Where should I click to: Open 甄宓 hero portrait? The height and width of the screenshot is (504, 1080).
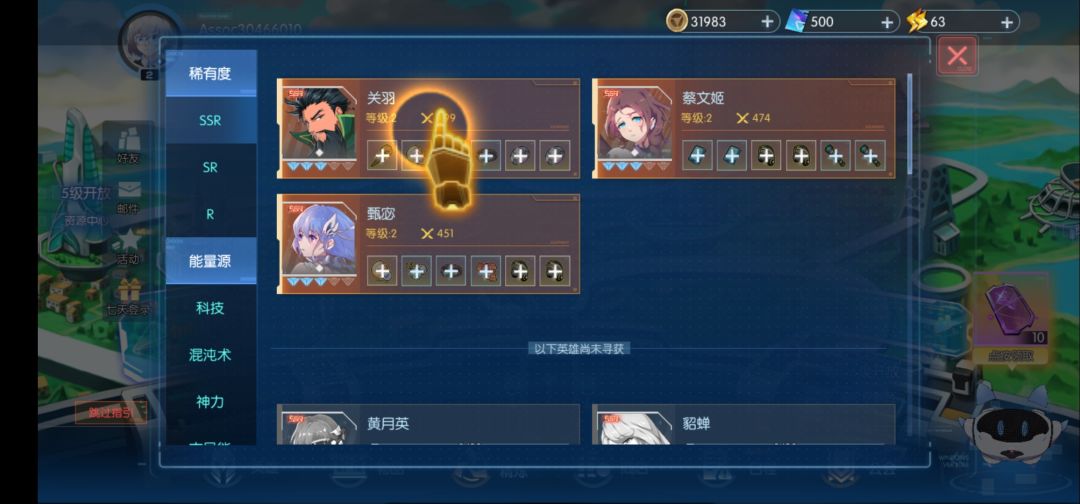tap(319, 240)
